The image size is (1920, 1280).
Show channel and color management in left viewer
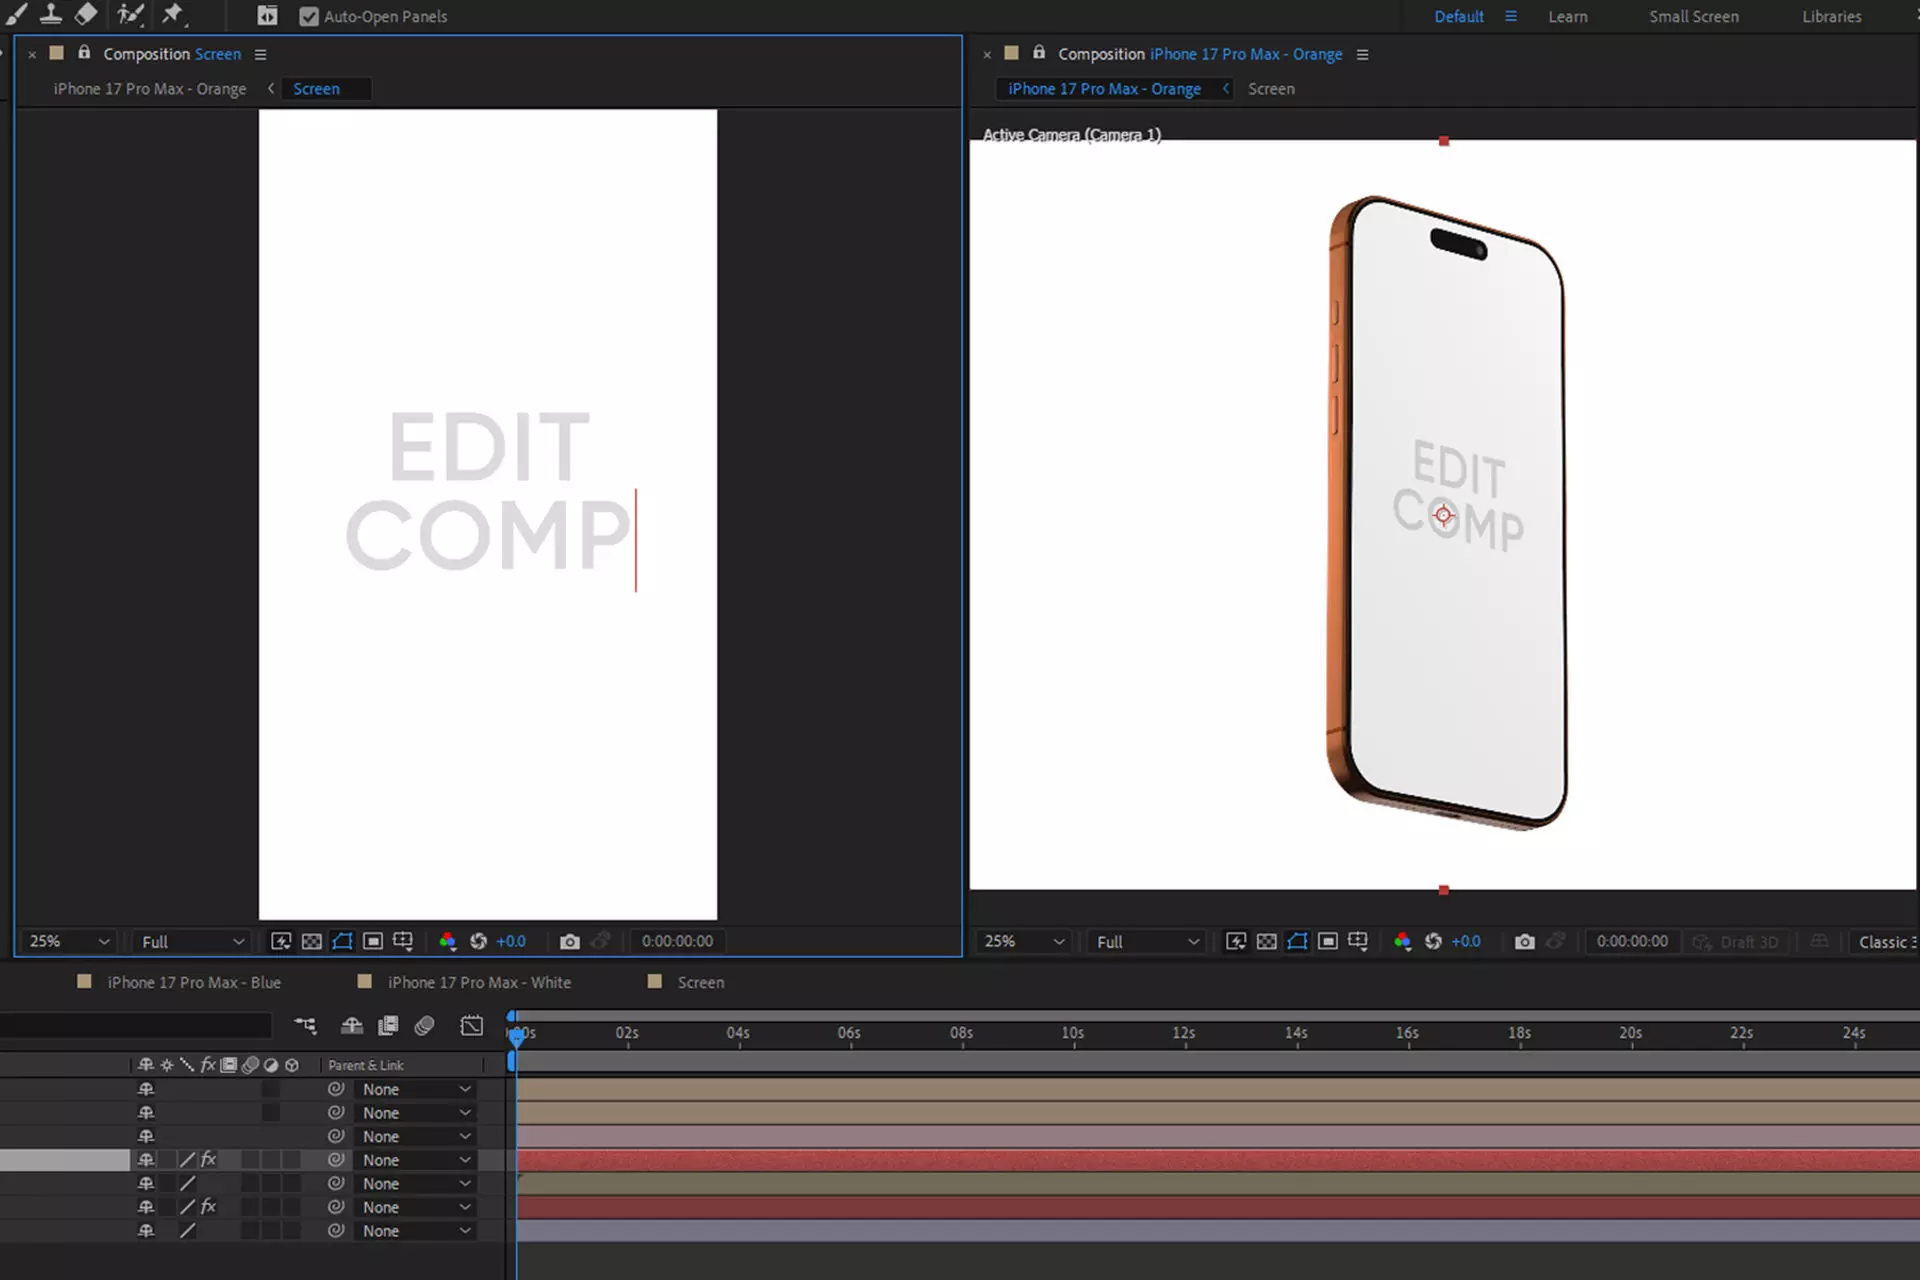click(447, 941)
